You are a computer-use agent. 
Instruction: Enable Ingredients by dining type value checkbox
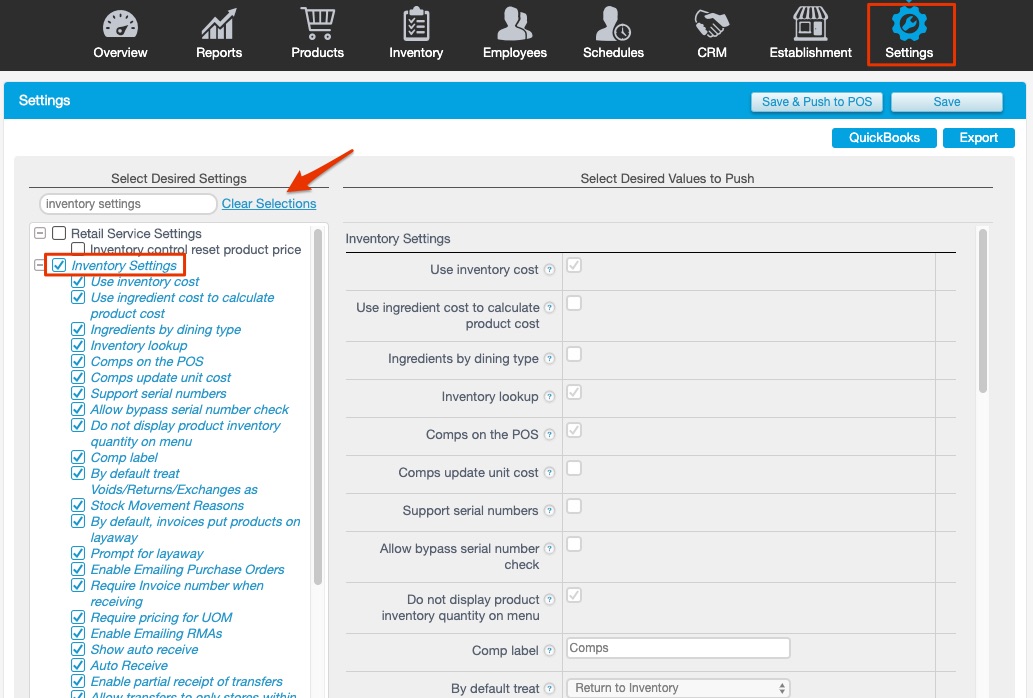click(574, 355)
